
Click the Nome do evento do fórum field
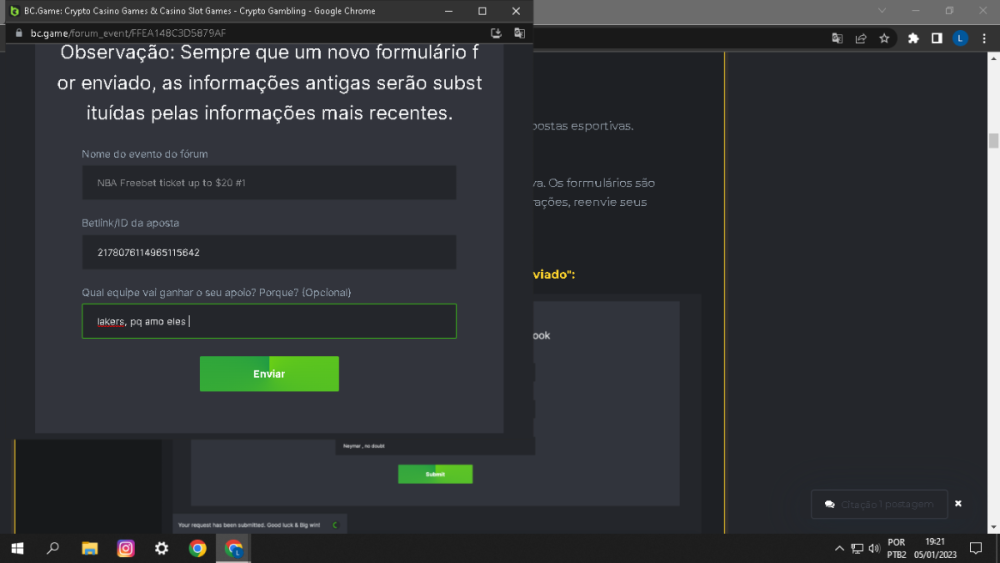tap(269, 183)
